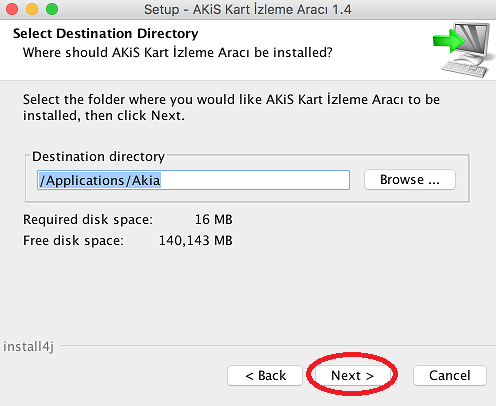Minimize the window using yellow button
496x406 pixels.
pos(32,9)
